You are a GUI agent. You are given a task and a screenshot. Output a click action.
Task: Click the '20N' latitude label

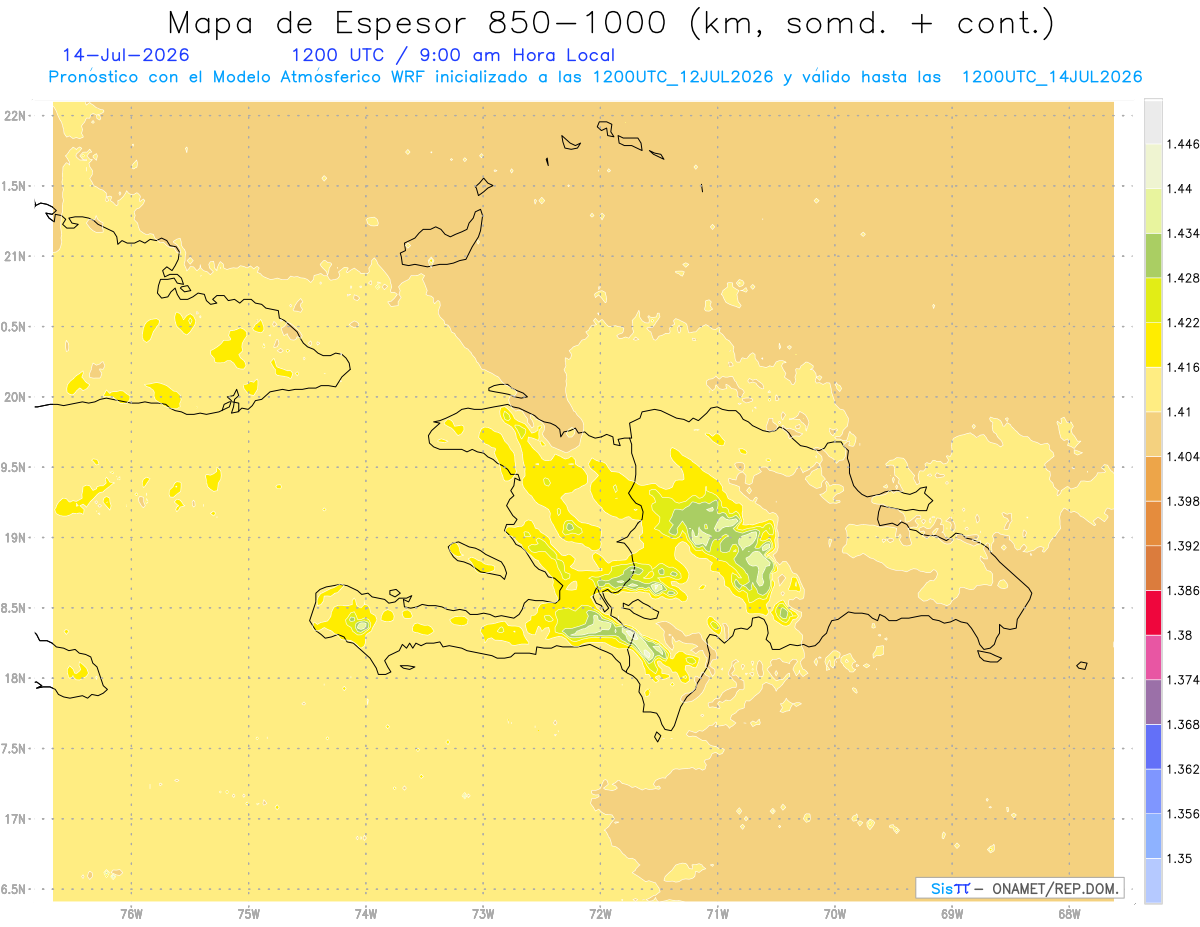pos(15,397)
